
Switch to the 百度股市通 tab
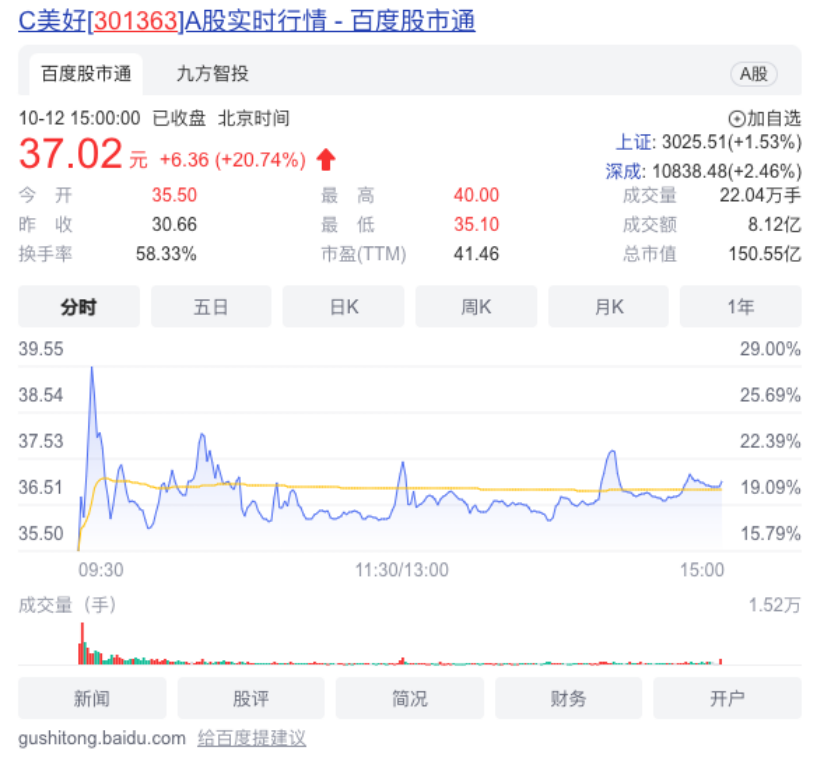pos(86,73)
